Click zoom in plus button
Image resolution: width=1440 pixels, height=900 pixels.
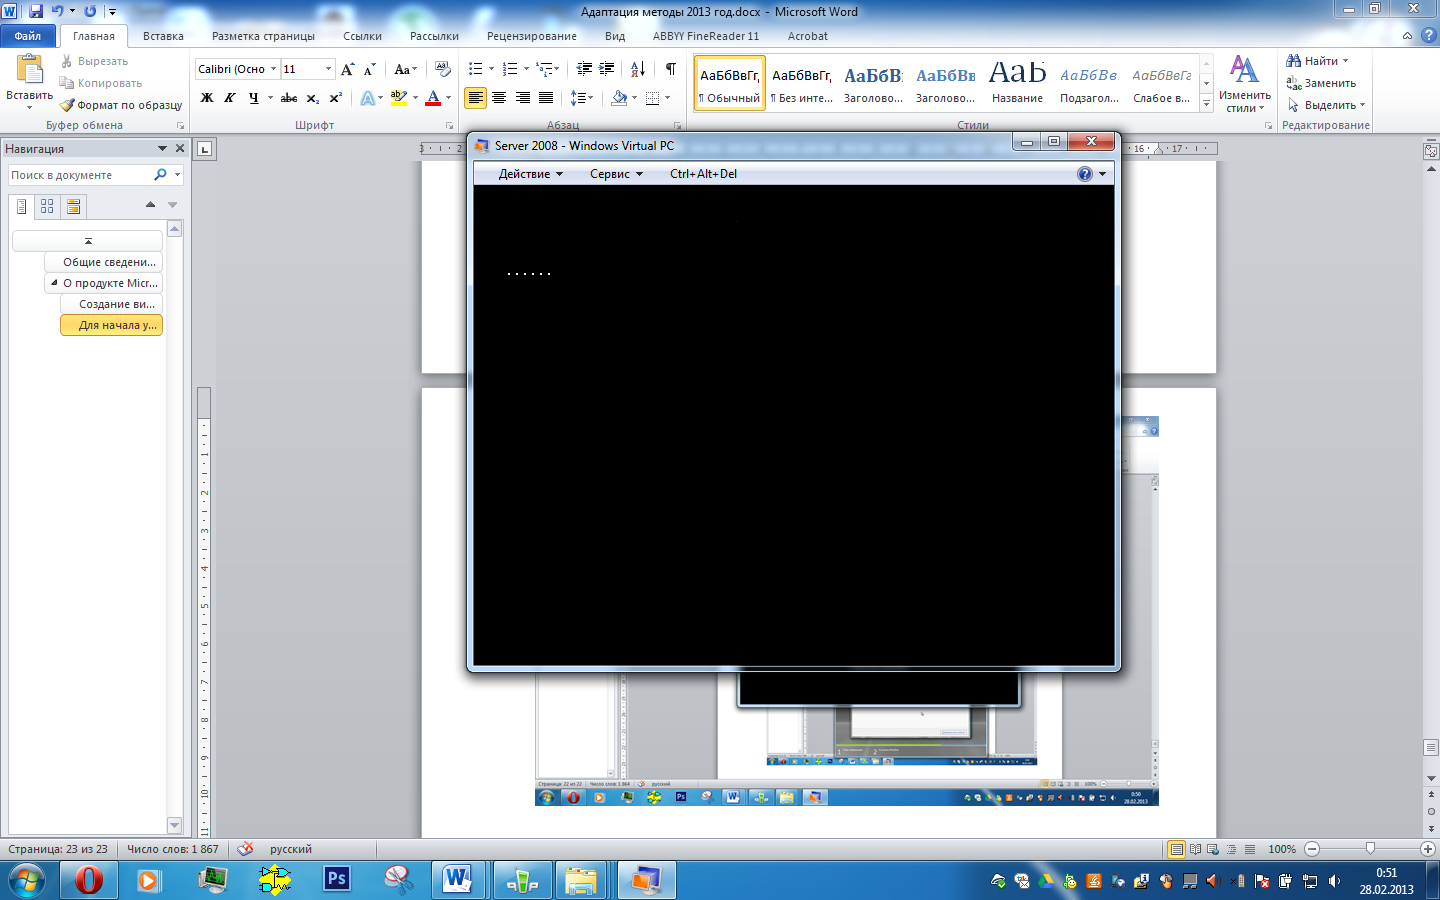pyautogui.click(x=1428, y=849)
